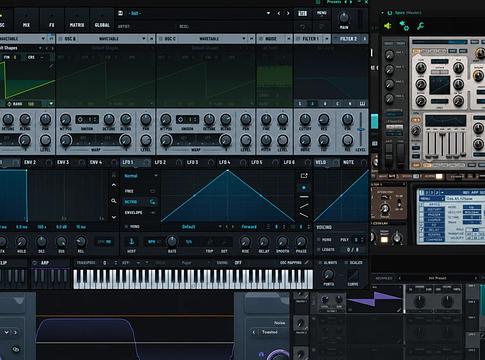Click the LFO RATE knob
The image size is (485, 360).
[x=172, y=241]
